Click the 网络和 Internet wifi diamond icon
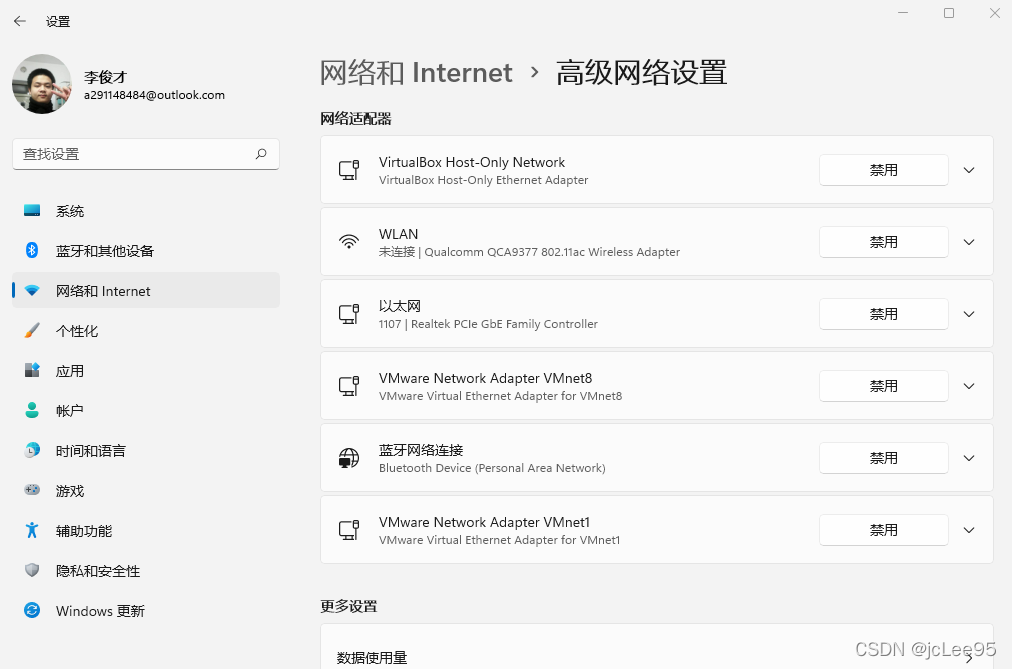The image size is (1012, 669). (32, 291)
